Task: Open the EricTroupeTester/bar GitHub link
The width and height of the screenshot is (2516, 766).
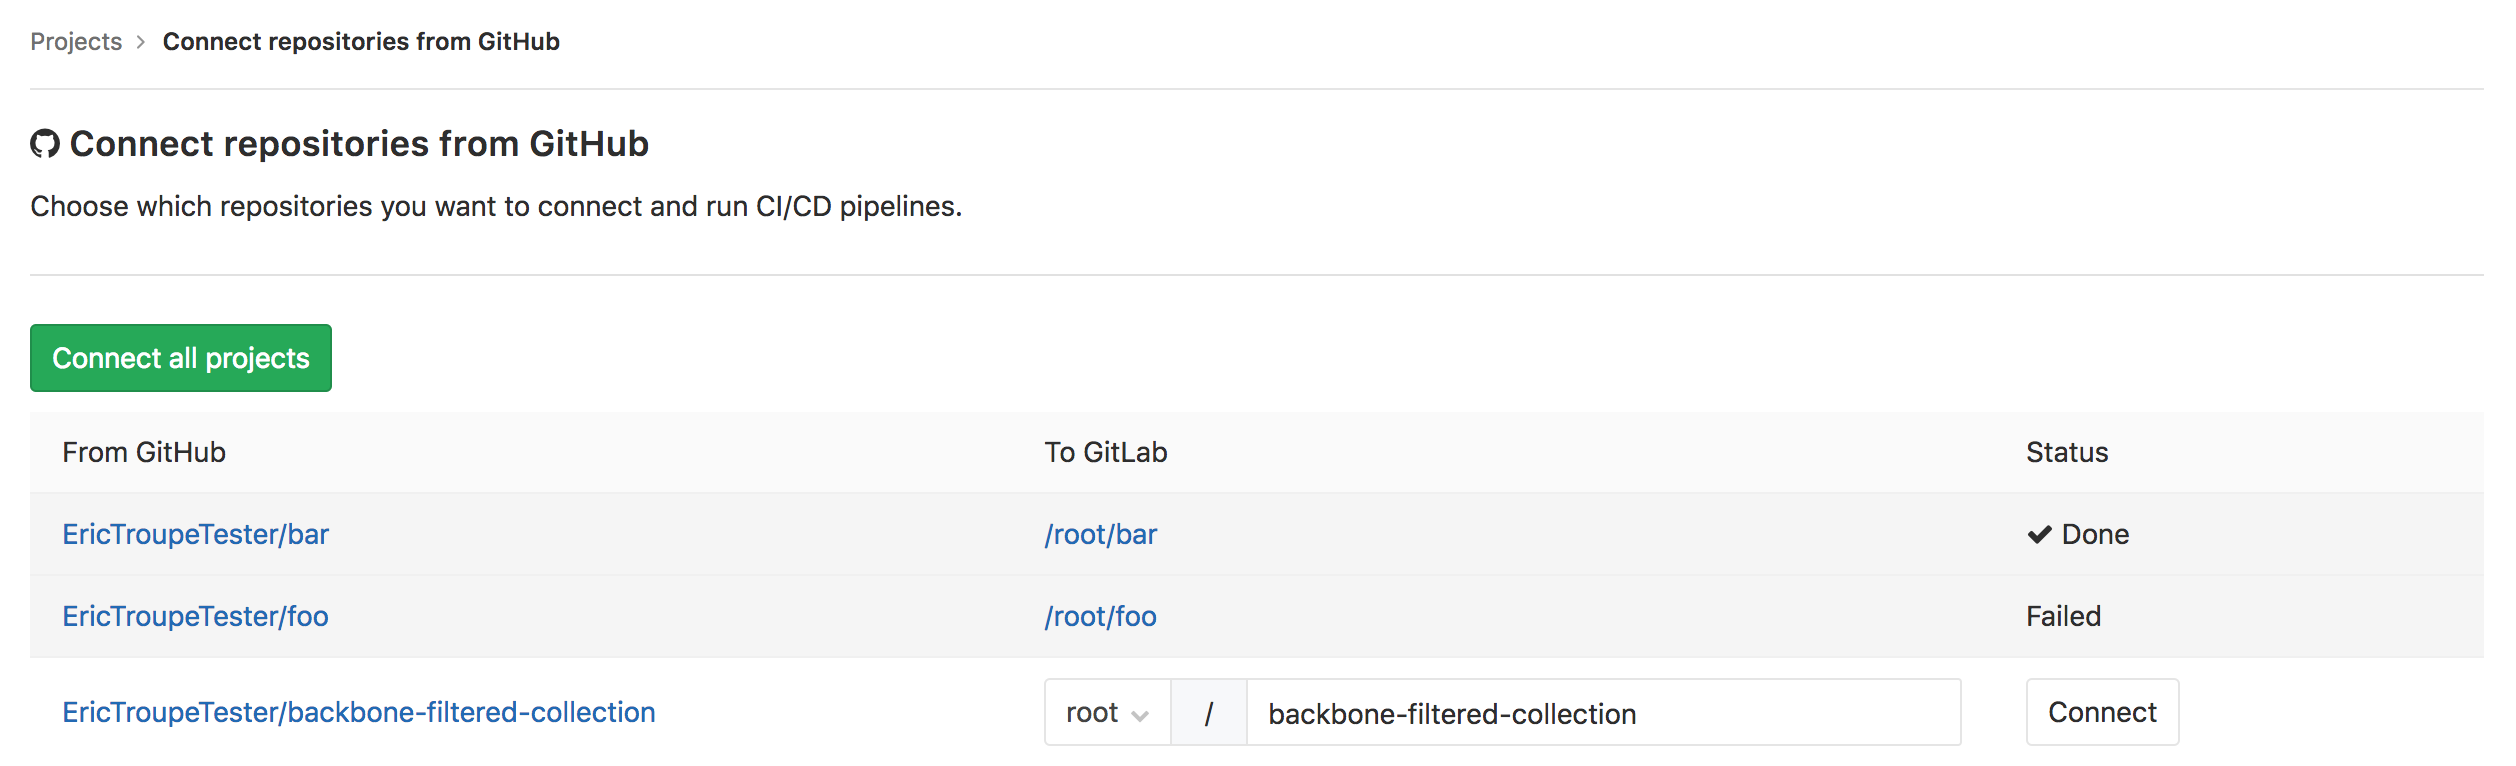Action: tap(195, 535)
